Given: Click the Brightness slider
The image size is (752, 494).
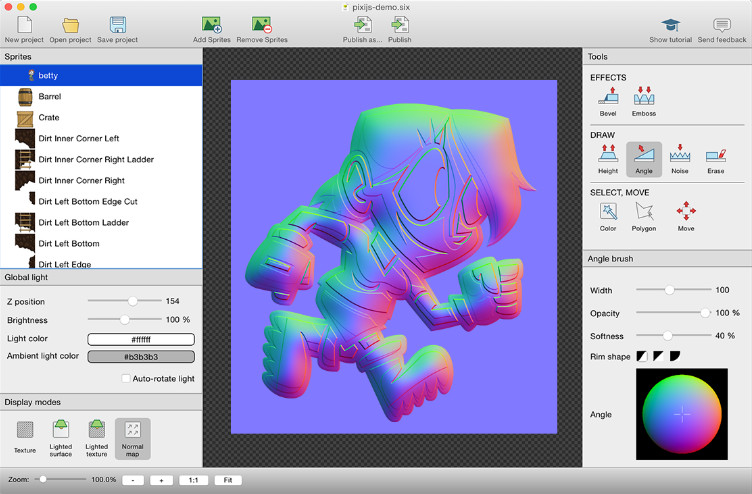Looking at the screenshot, I should [125, 319].
